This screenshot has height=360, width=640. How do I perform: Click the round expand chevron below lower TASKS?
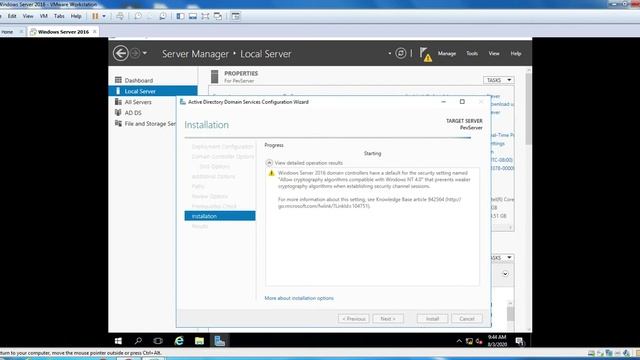[505, 274]
